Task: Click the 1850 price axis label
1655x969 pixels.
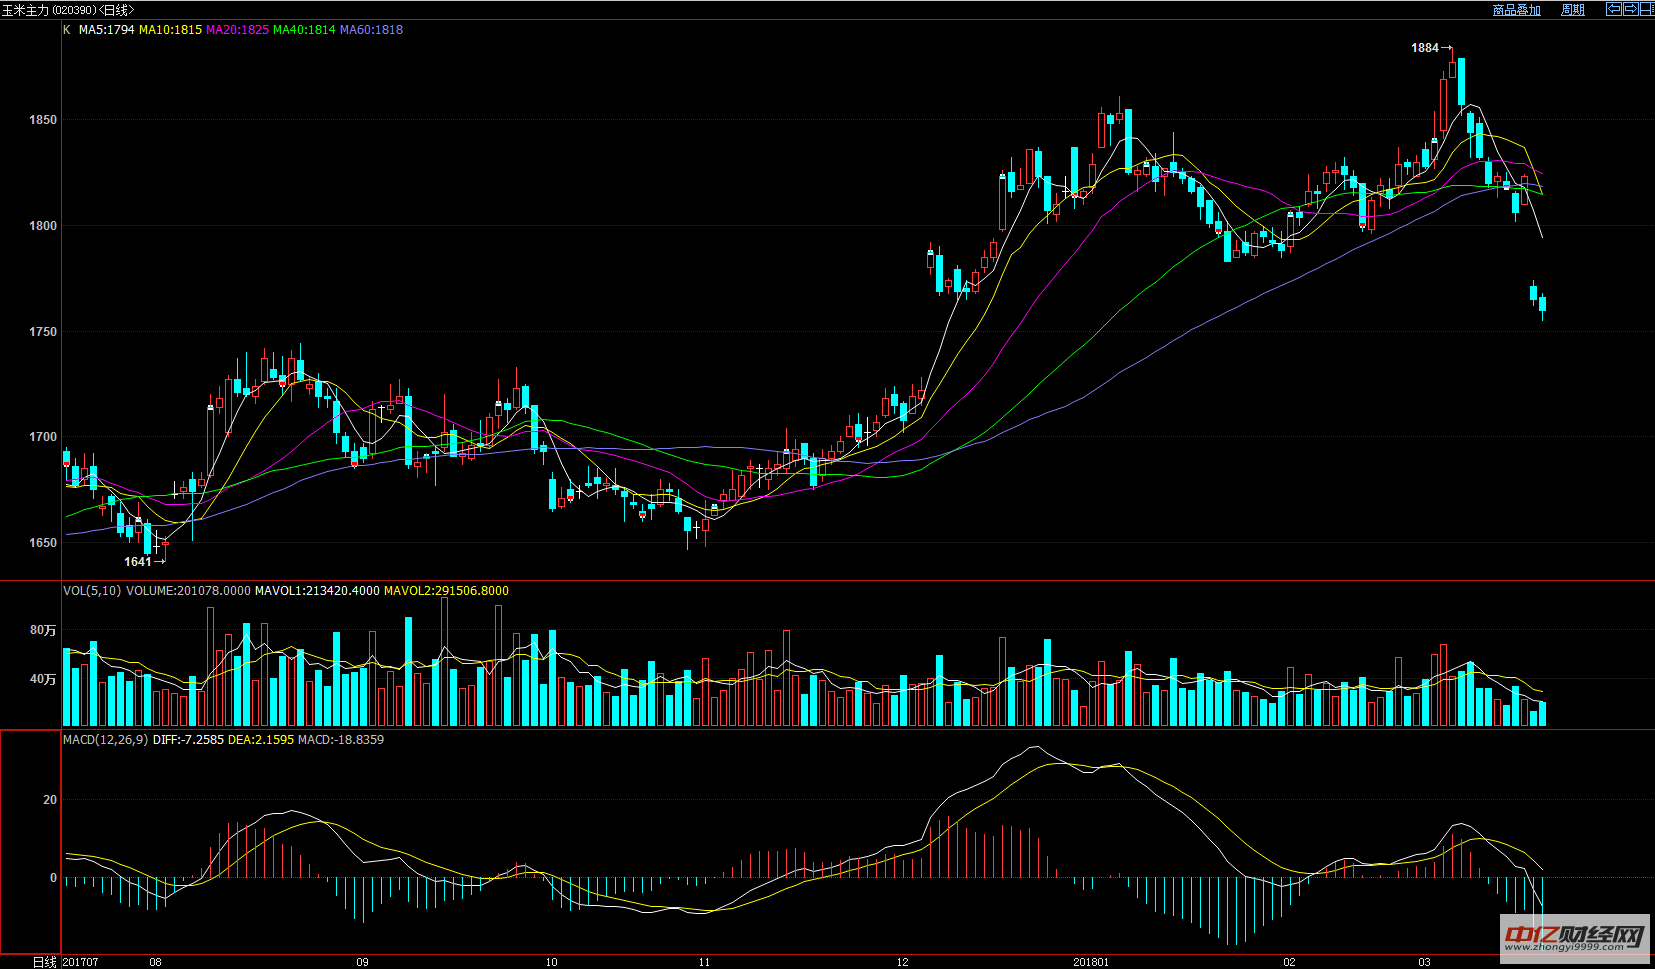Action: [x=43, y=120]
